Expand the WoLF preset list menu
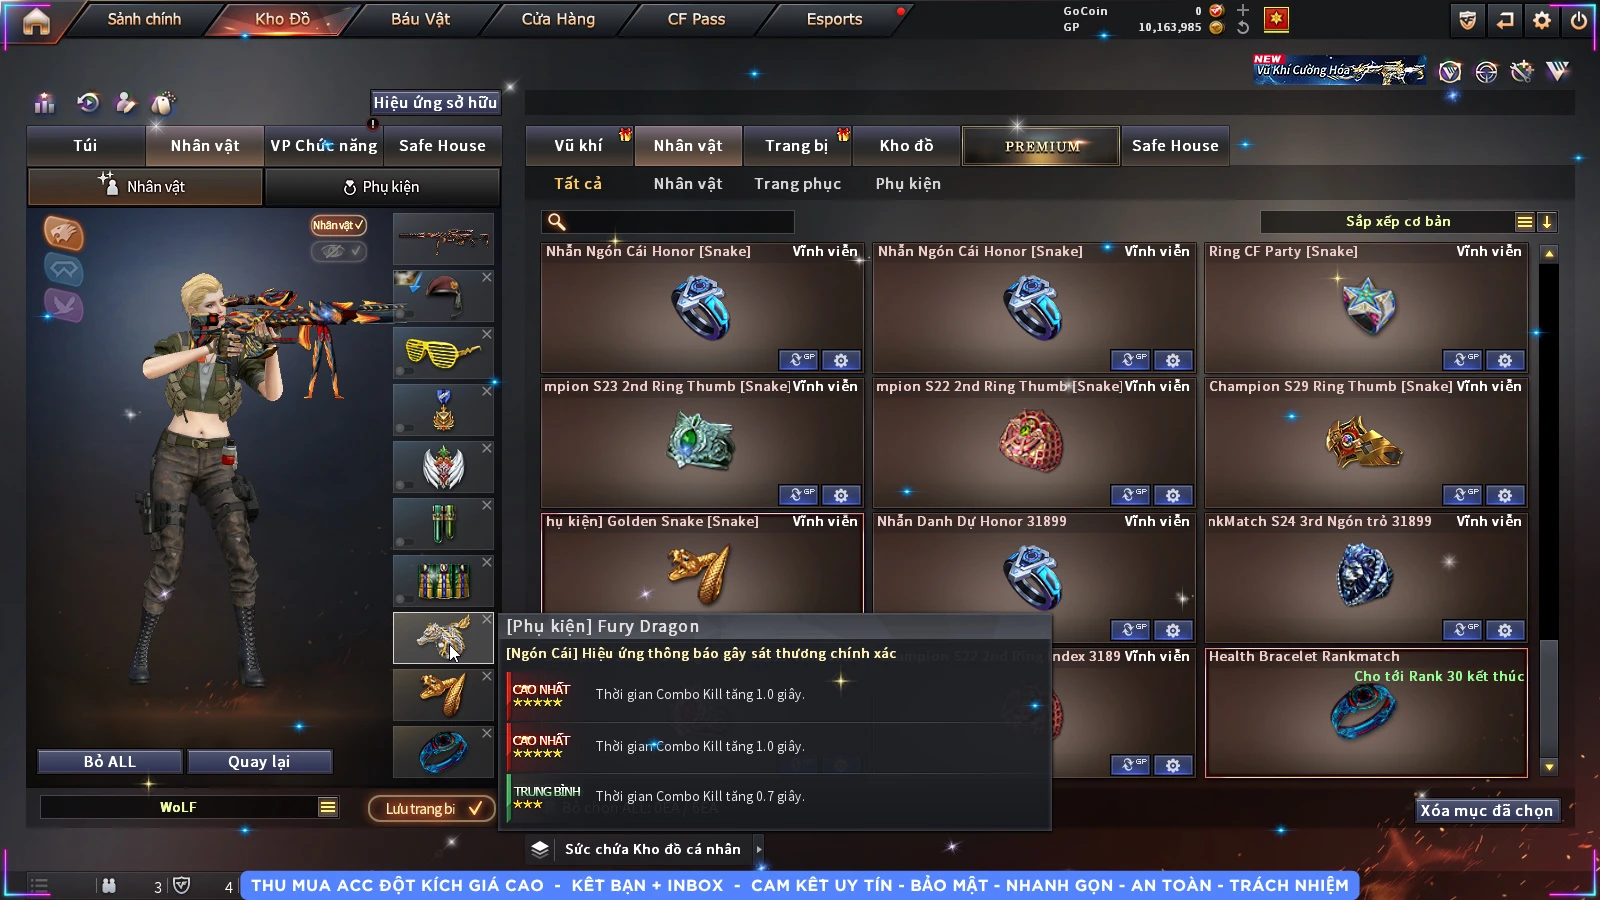 tap(328, 807)
